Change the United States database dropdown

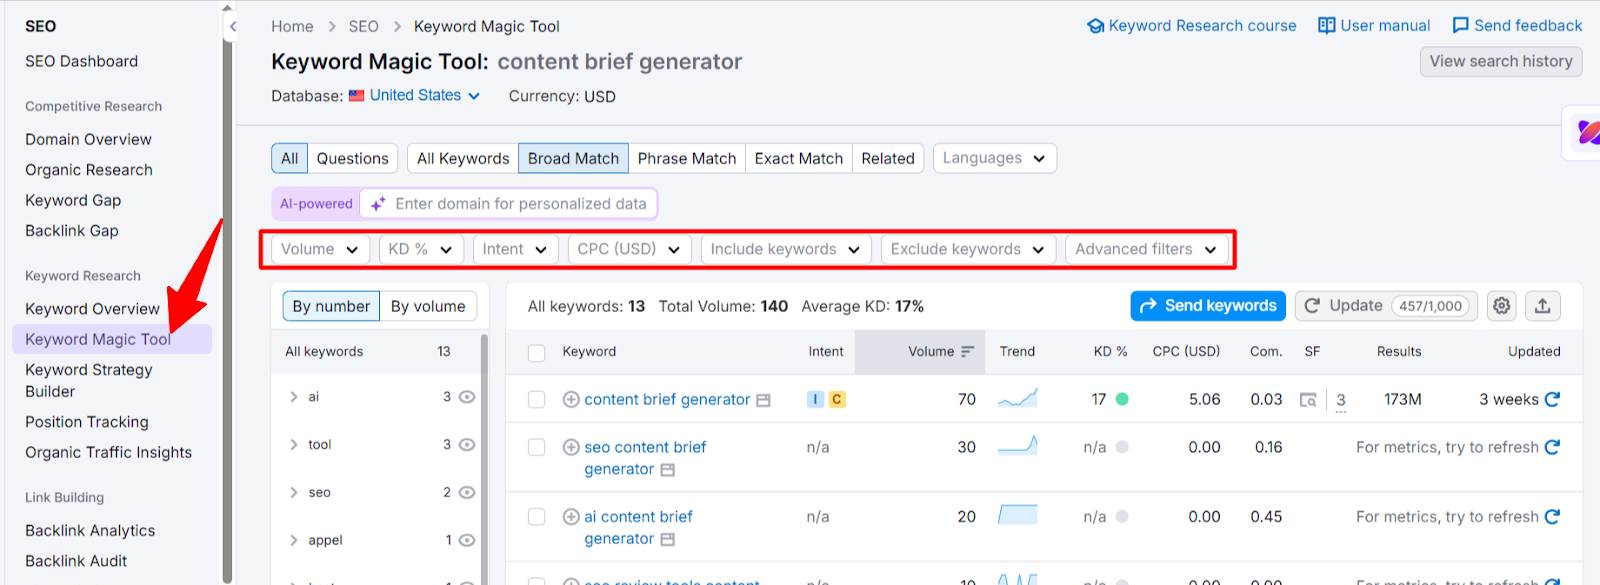[414, 95]
